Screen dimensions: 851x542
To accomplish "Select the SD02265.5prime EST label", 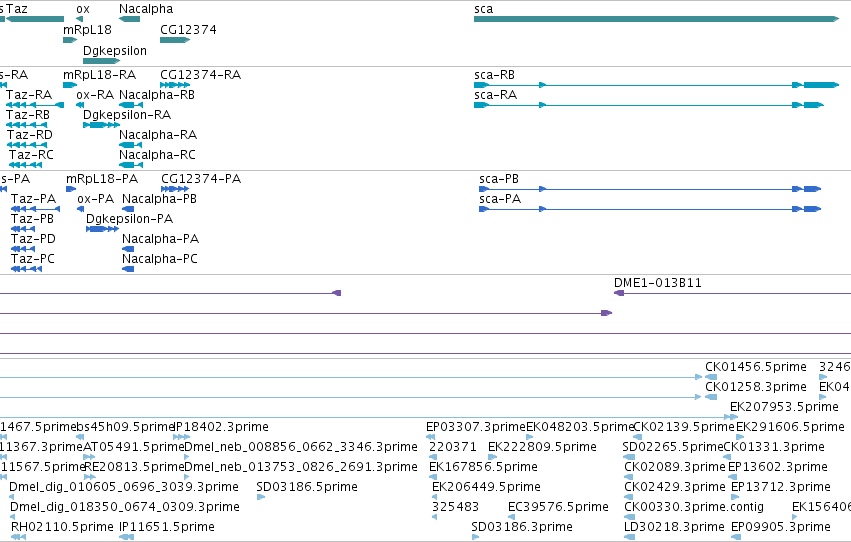I will coord(673,447).
